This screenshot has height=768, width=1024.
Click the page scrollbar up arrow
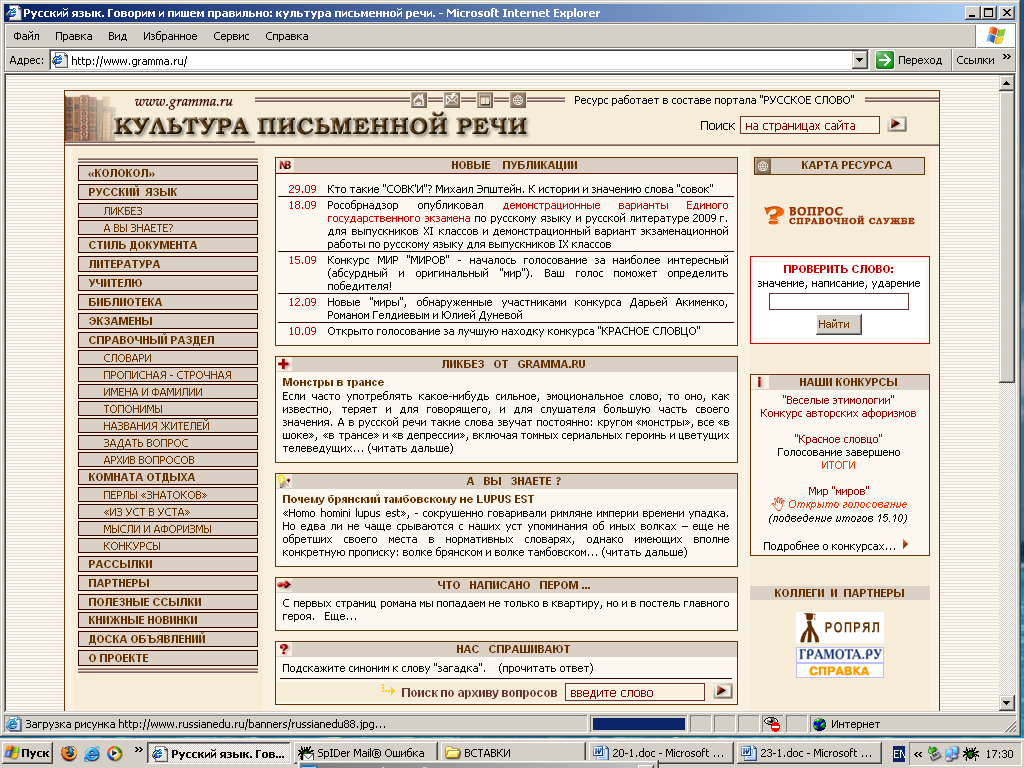(x=1006, y=83)
